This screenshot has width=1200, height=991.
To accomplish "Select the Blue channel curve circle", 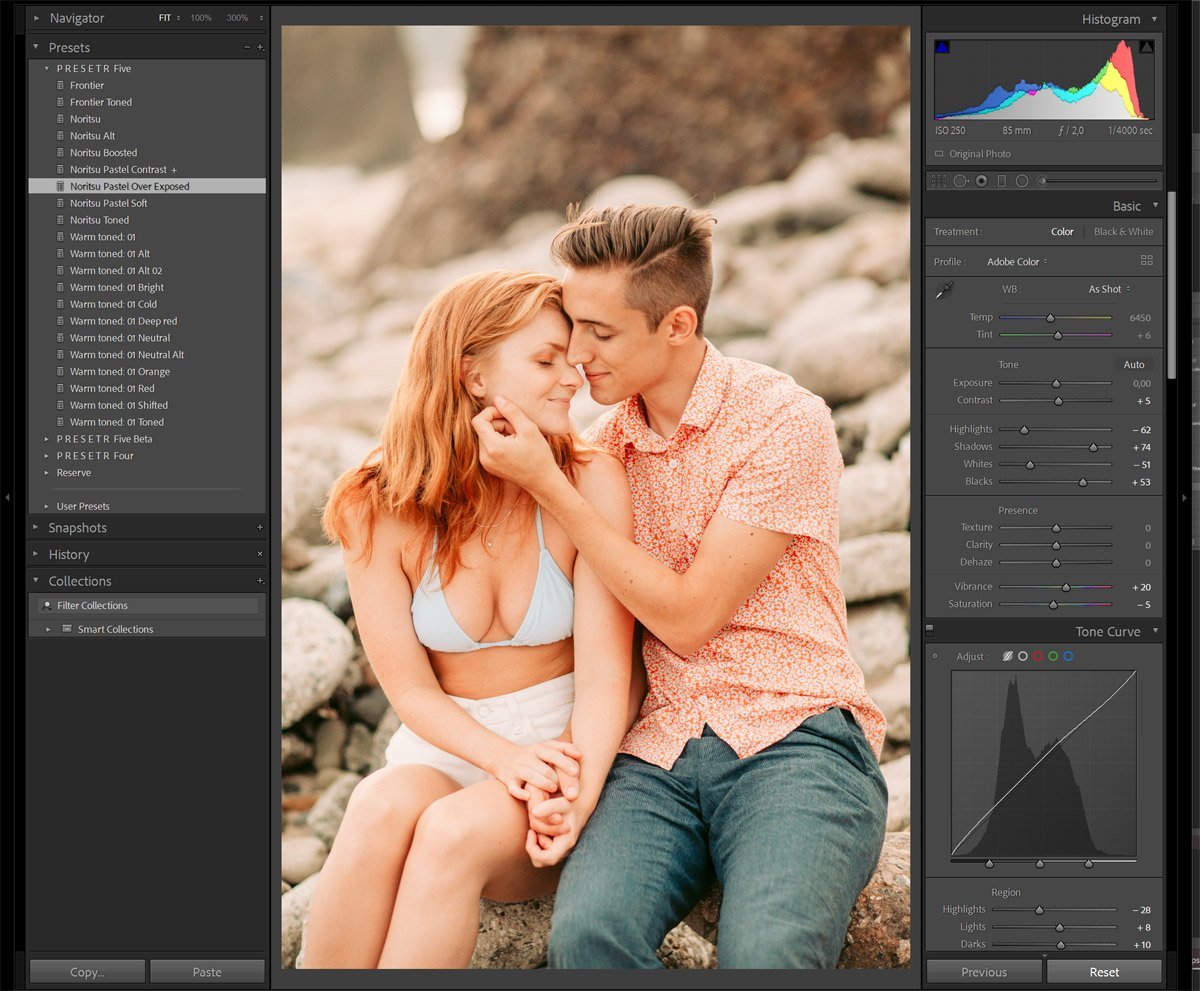I will [1068, 656].
